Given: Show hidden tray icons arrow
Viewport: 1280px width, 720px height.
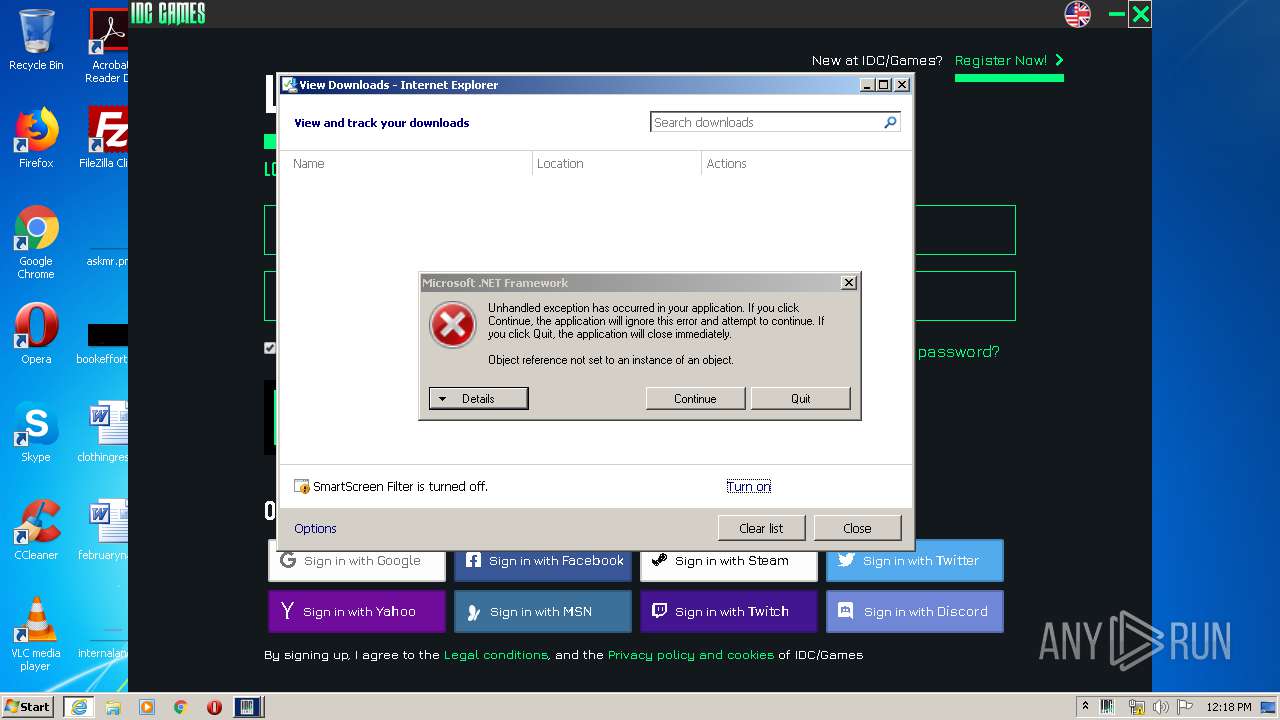Looking at the screenshot, I should click(1085, 706).
